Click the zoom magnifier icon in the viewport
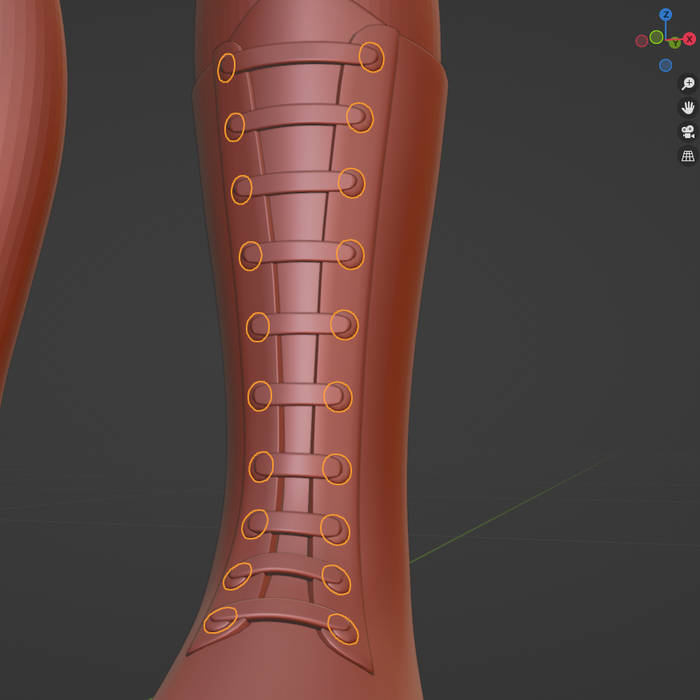Screen dimensions: 700x700 [x=687, y=84]
